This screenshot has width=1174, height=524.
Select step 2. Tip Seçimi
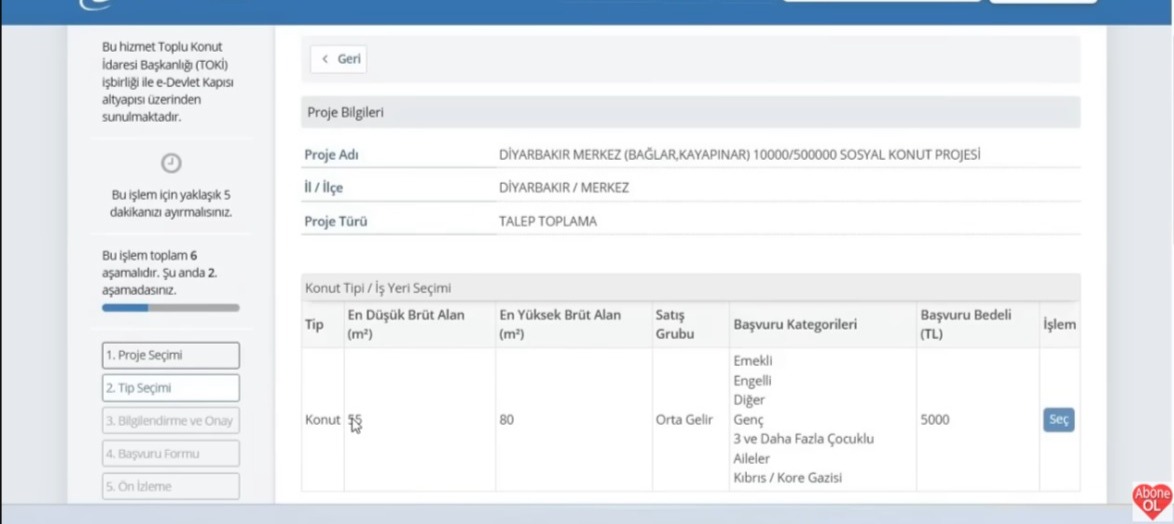point(171,388)
